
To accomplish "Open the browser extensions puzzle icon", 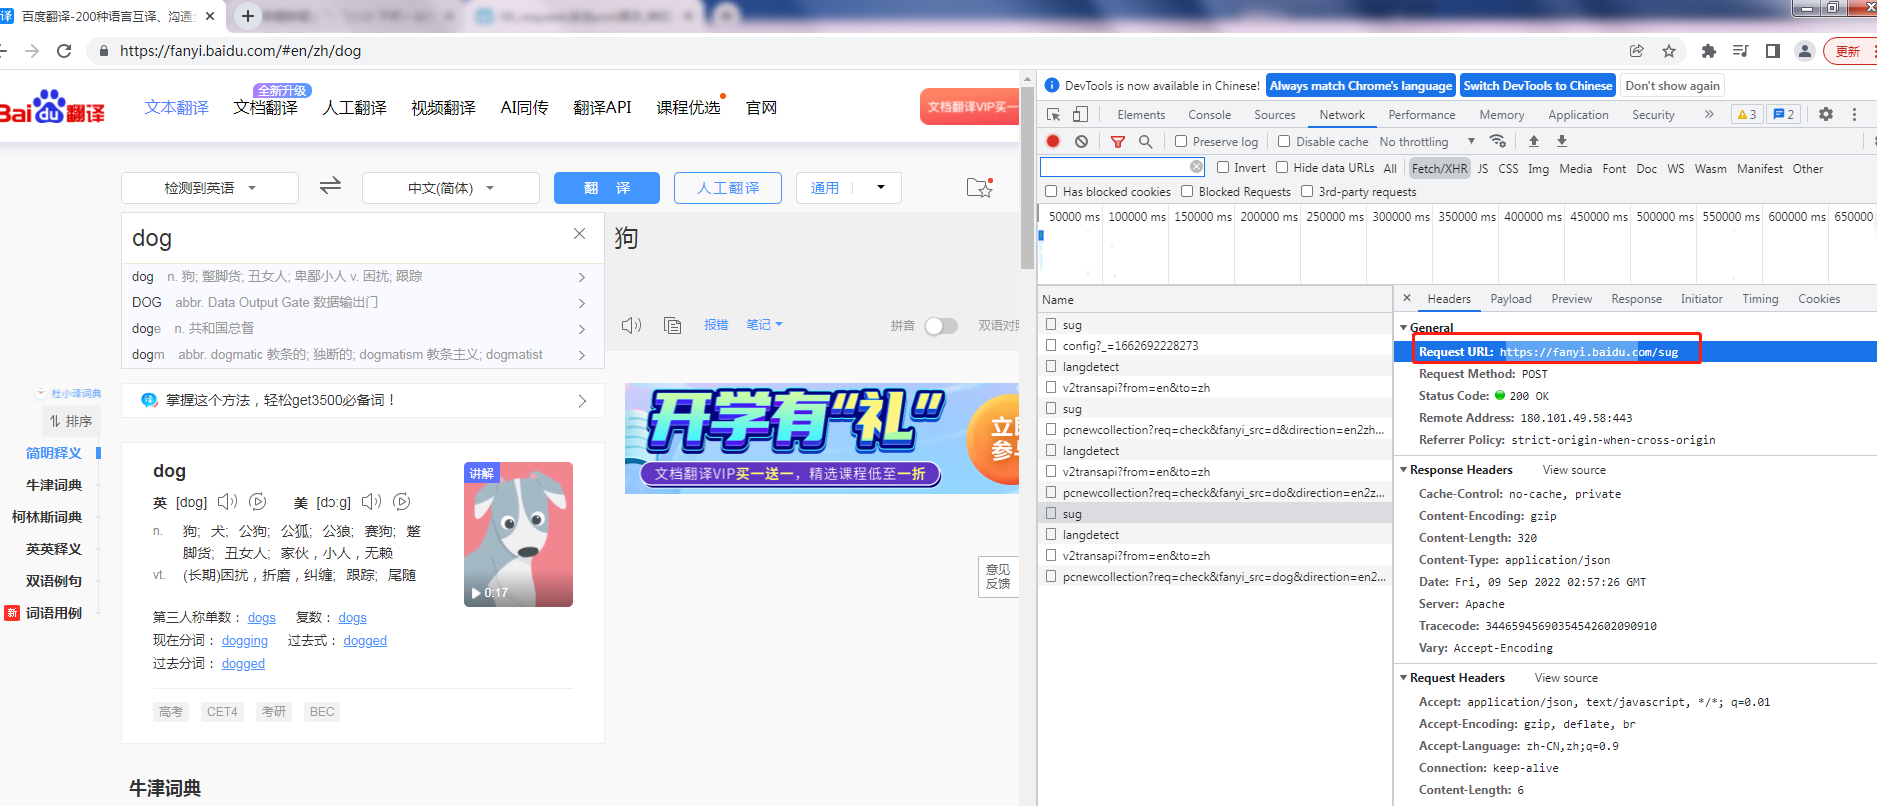I will click(x=1709, y=51).
